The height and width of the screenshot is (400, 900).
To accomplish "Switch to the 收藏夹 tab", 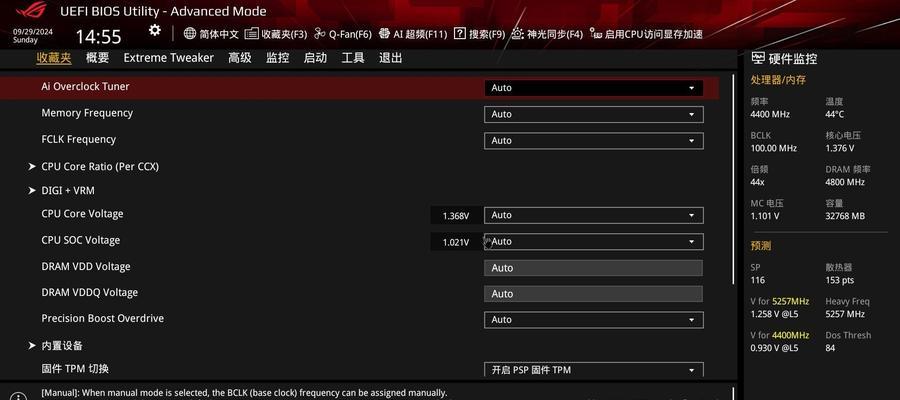I will coord(54,58).
